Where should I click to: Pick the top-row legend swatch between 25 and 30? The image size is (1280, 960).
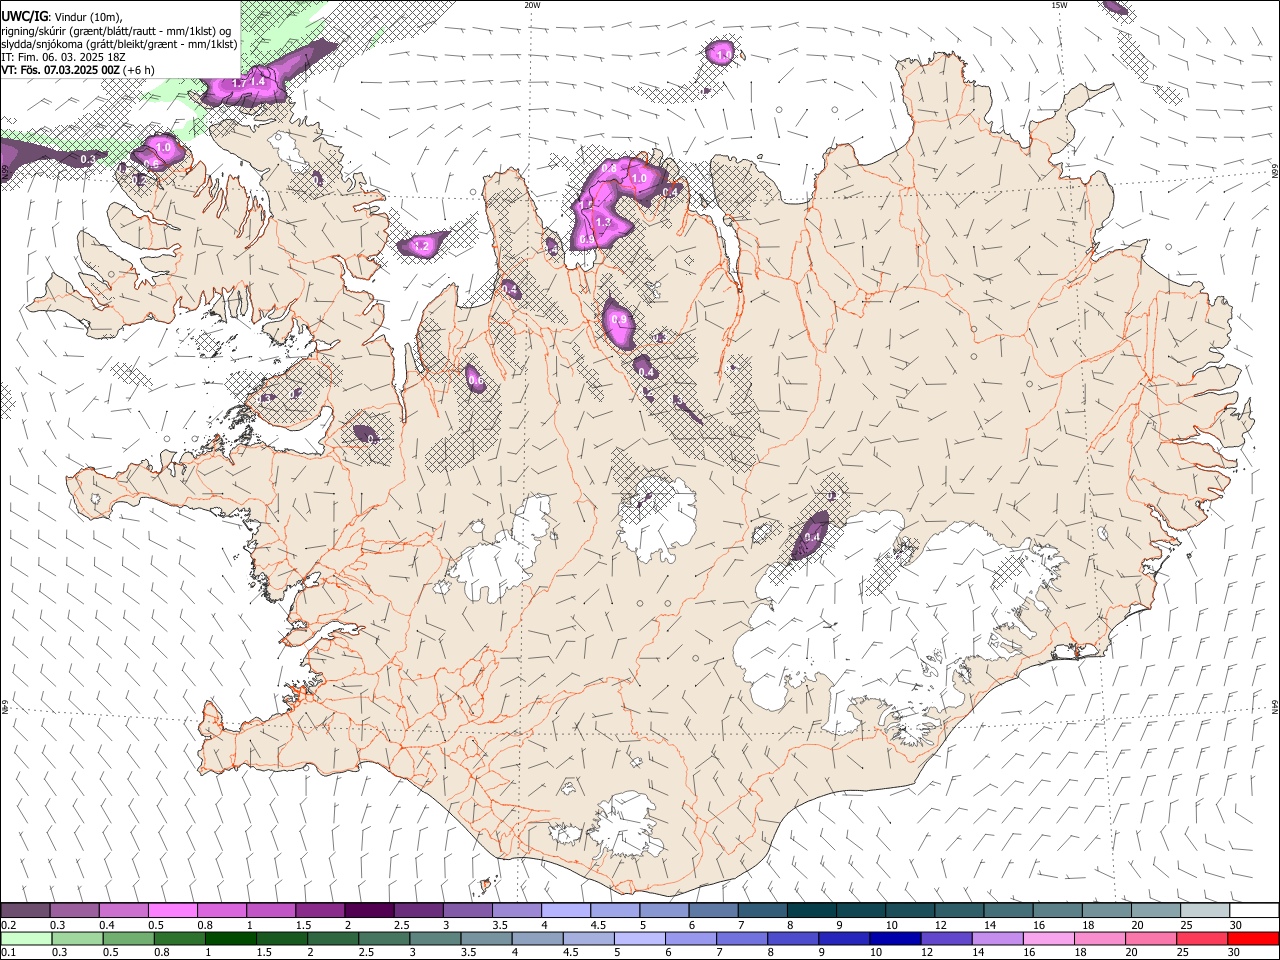tap(1203, 910)
